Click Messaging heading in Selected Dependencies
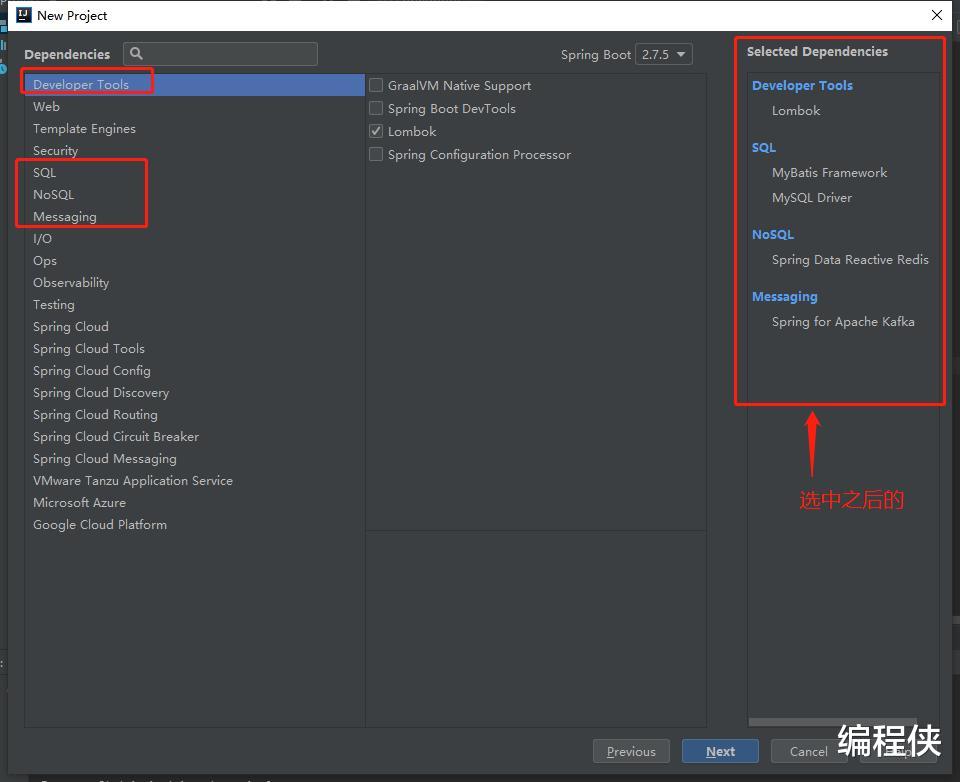This screenshot has width=960, height=782. [x=784, y=297]
